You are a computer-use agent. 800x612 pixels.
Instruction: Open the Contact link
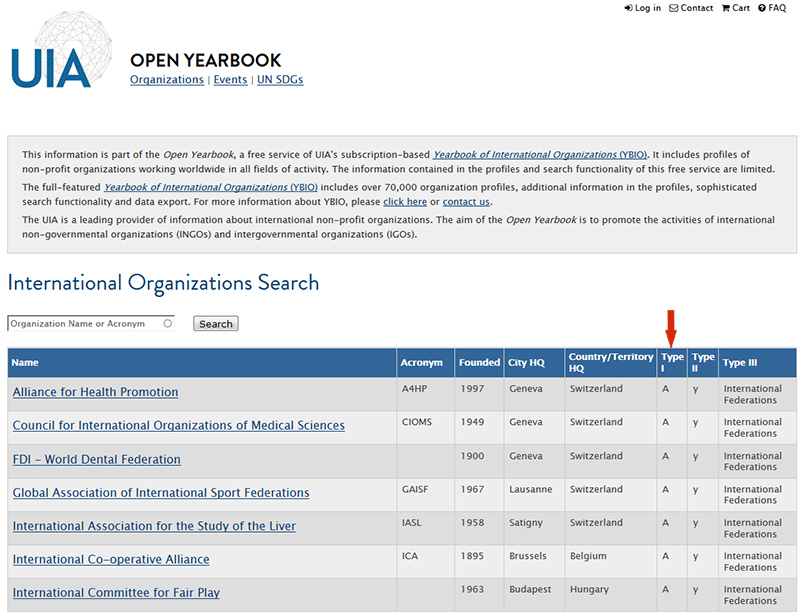click(x=691, y=8)
